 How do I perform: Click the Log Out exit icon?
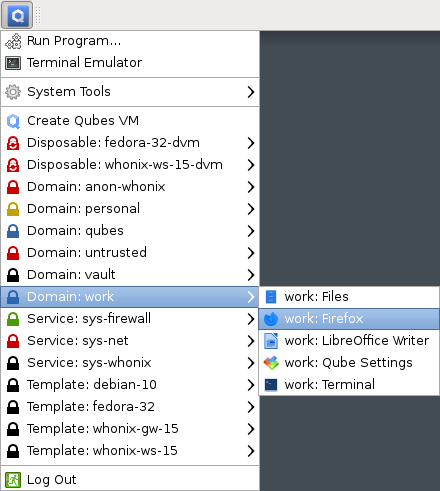tap(13, 480)
